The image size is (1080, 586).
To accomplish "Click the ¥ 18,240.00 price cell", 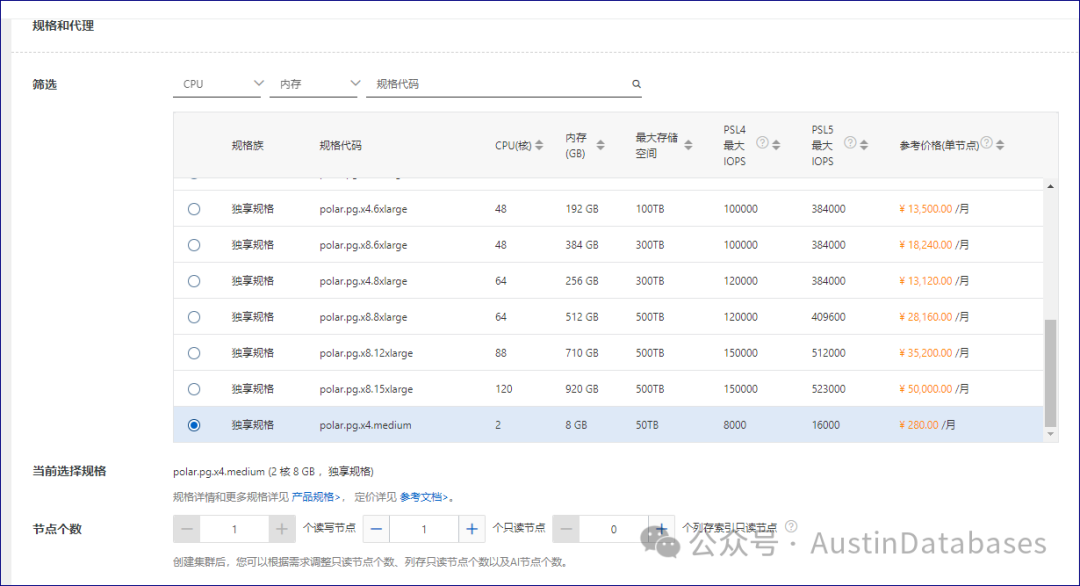I will [934, 245].
